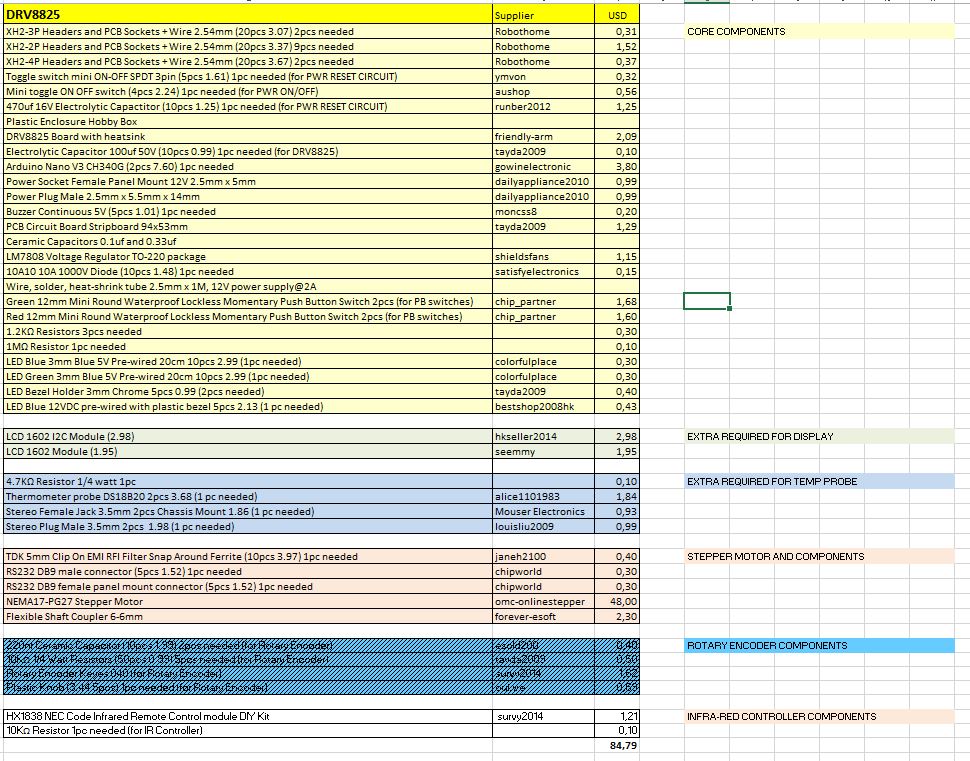Select the CORE COMPONENTS label cell
Viewport: 970px width, 761px height.
819,32
